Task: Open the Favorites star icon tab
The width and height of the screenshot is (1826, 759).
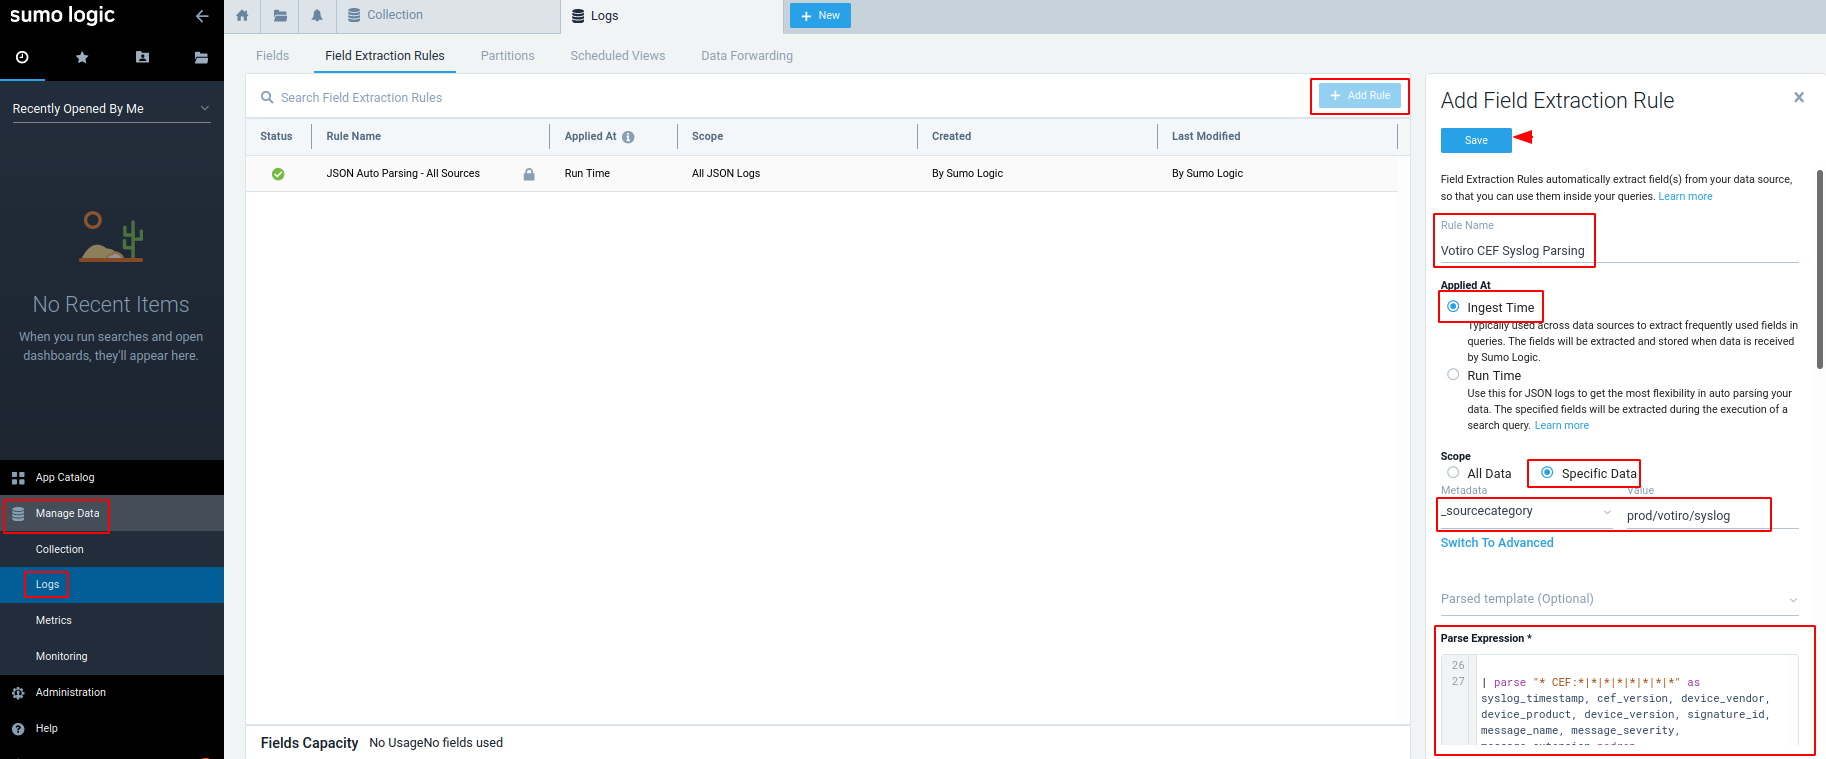Action: click(x=82, y=58)
